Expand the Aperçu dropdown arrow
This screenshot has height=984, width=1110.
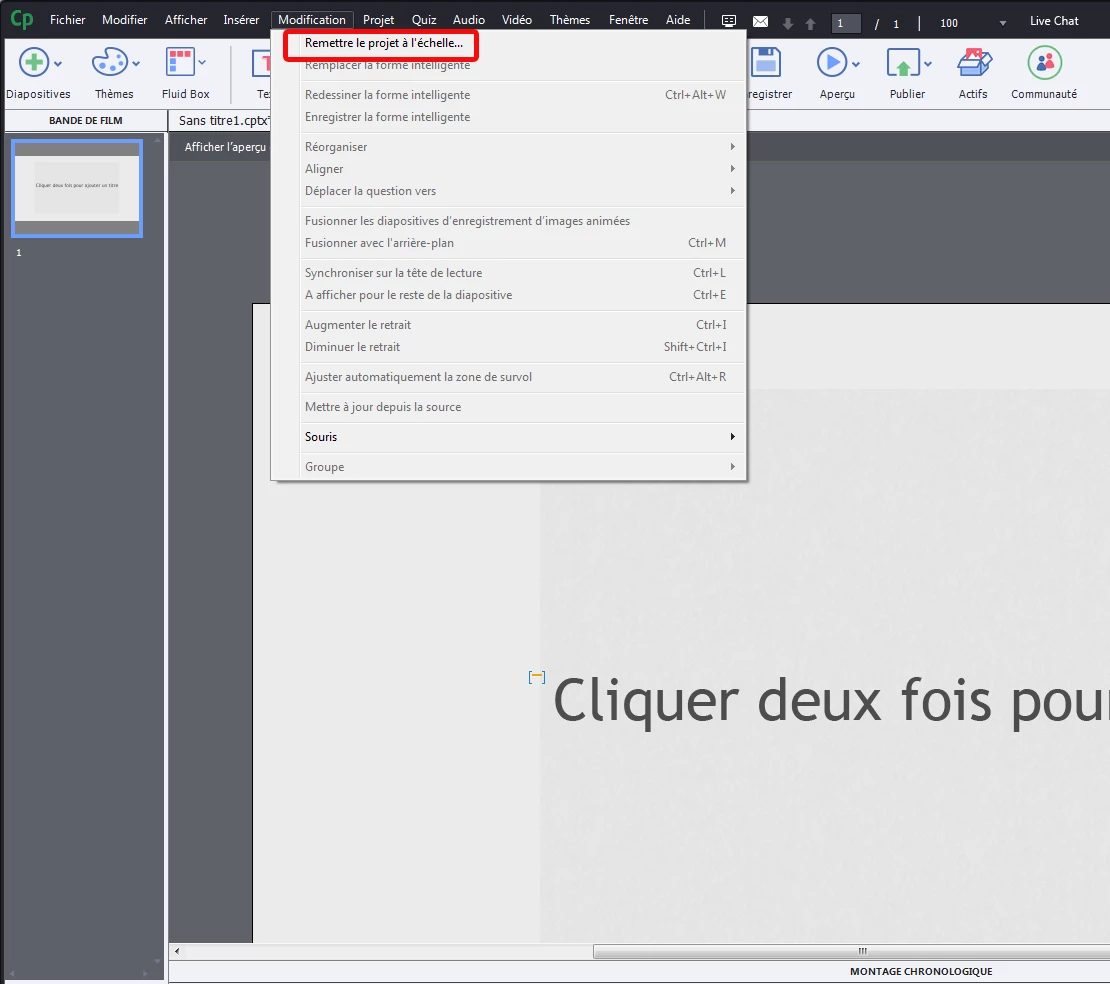[x=856, y=64]
